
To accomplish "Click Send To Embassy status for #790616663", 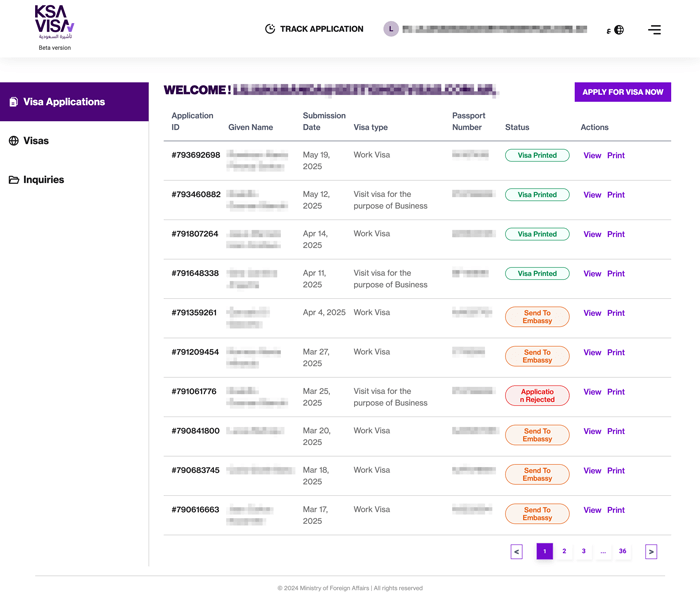I will (537, 513).
